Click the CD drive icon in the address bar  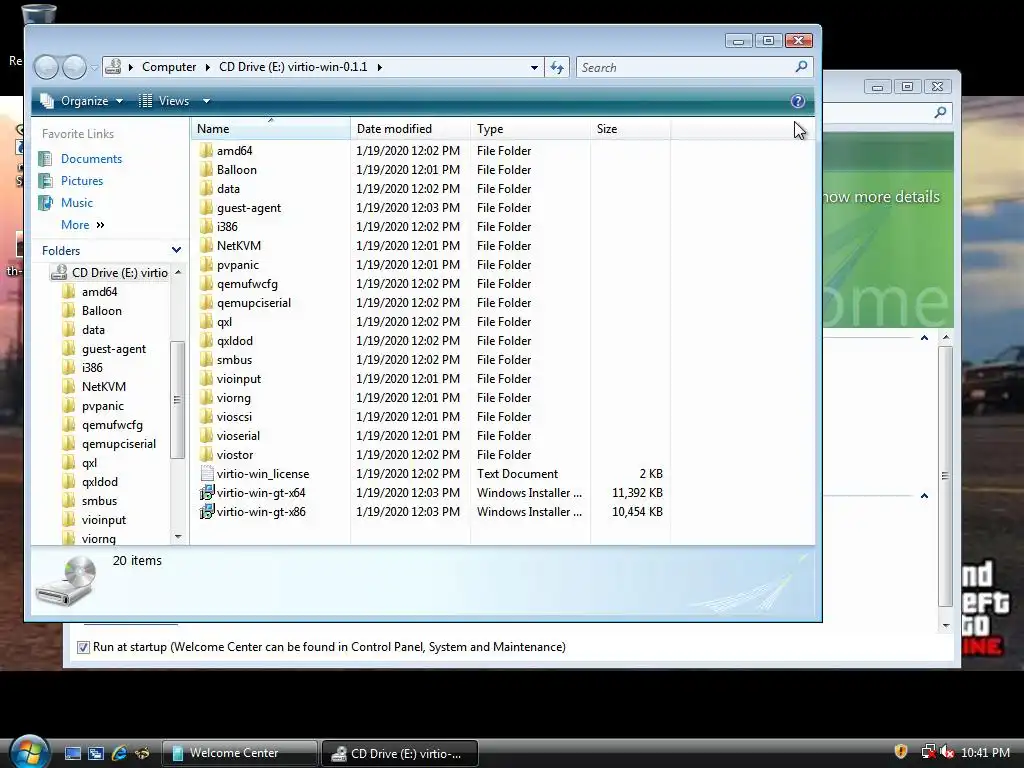(x=113, y=67)
